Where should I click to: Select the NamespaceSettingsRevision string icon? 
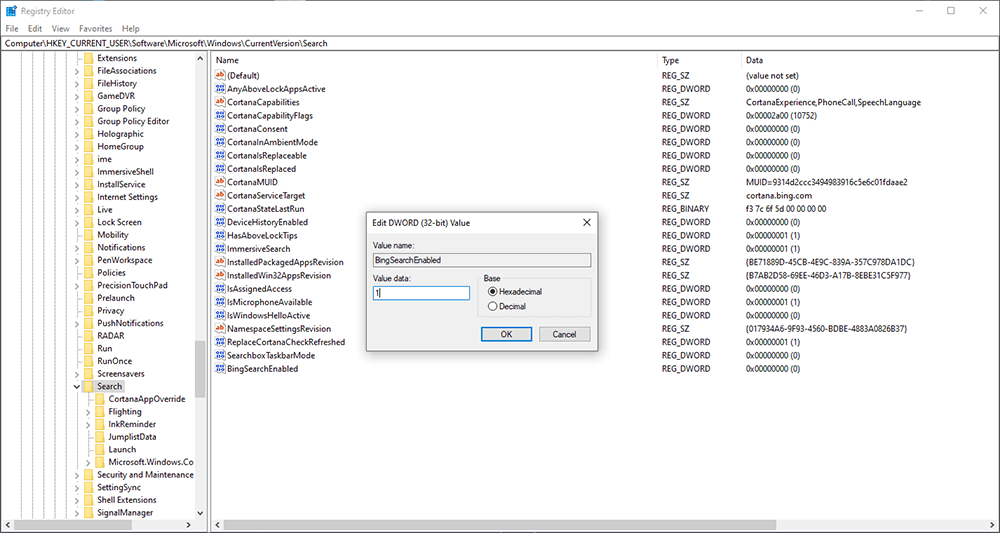[x=221, y=329]
